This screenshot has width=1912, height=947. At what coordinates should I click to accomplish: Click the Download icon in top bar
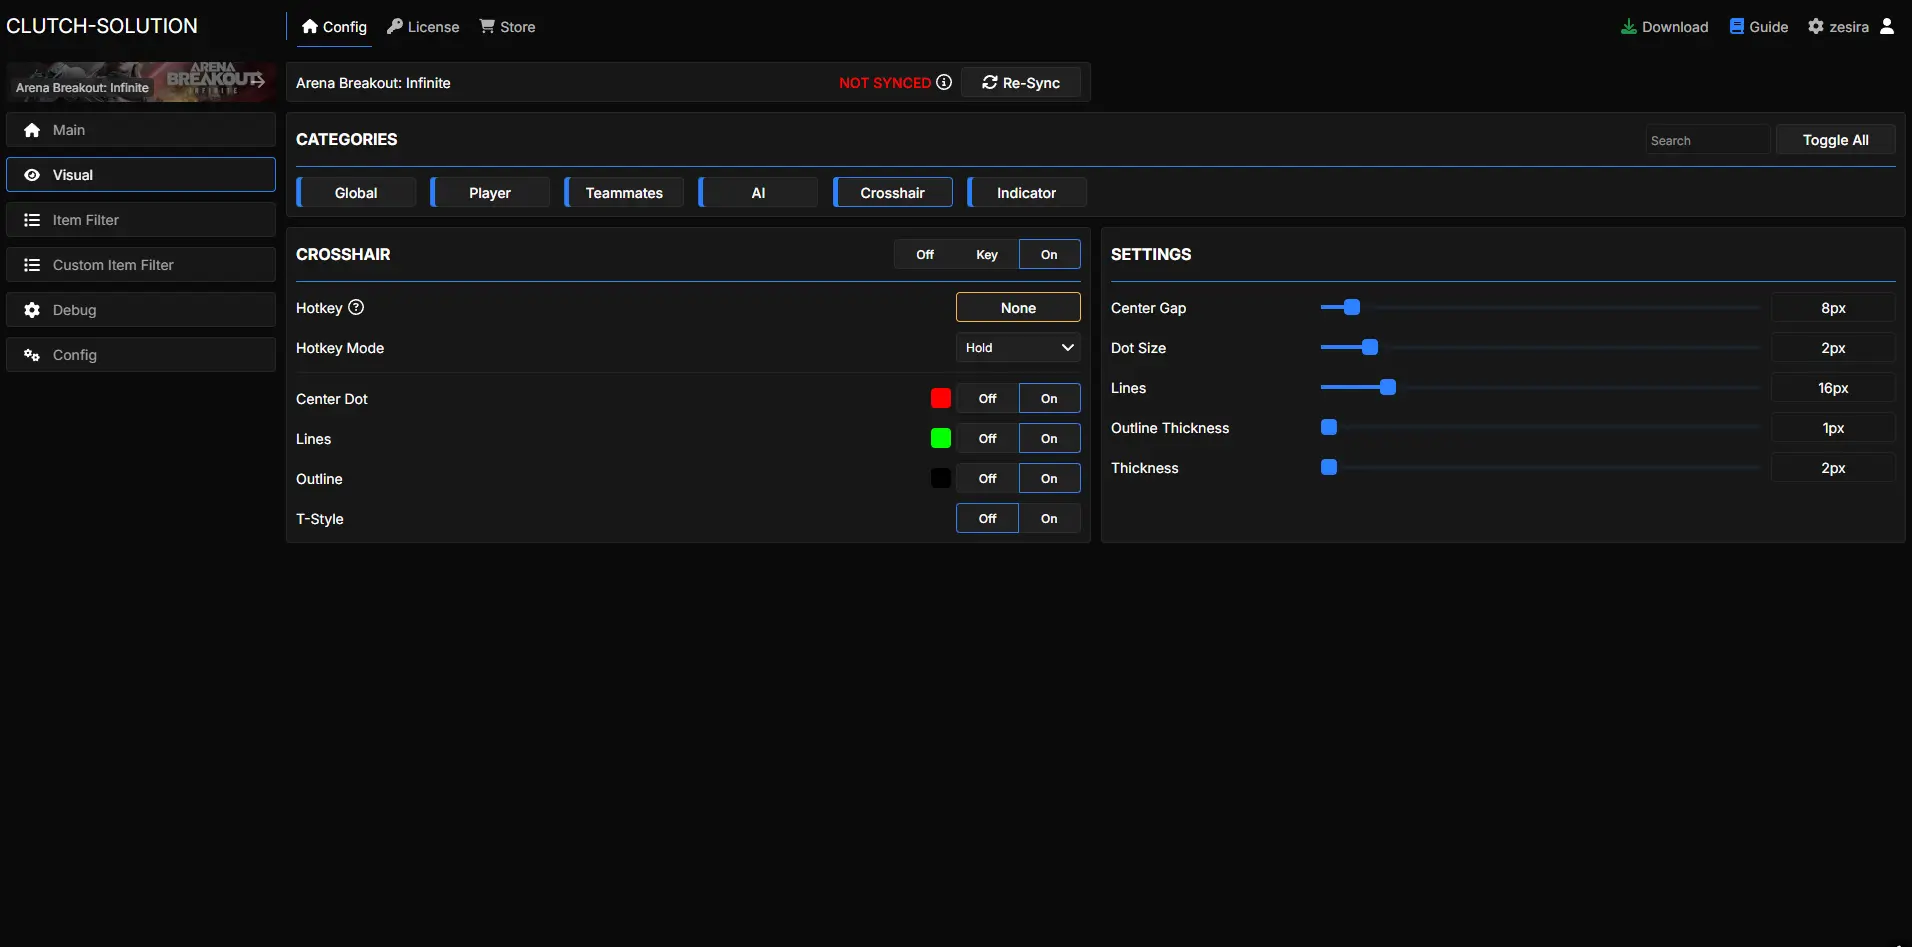(1628, 27)
